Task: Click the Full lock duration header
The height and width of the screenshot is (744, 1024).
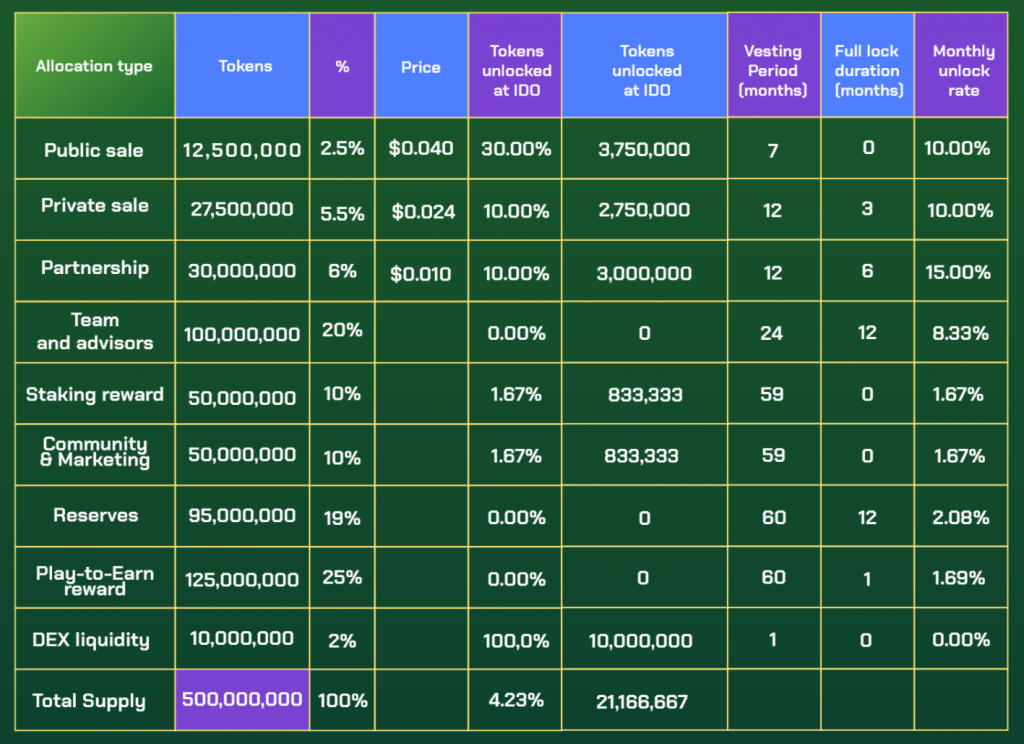Action: [867, 71]
